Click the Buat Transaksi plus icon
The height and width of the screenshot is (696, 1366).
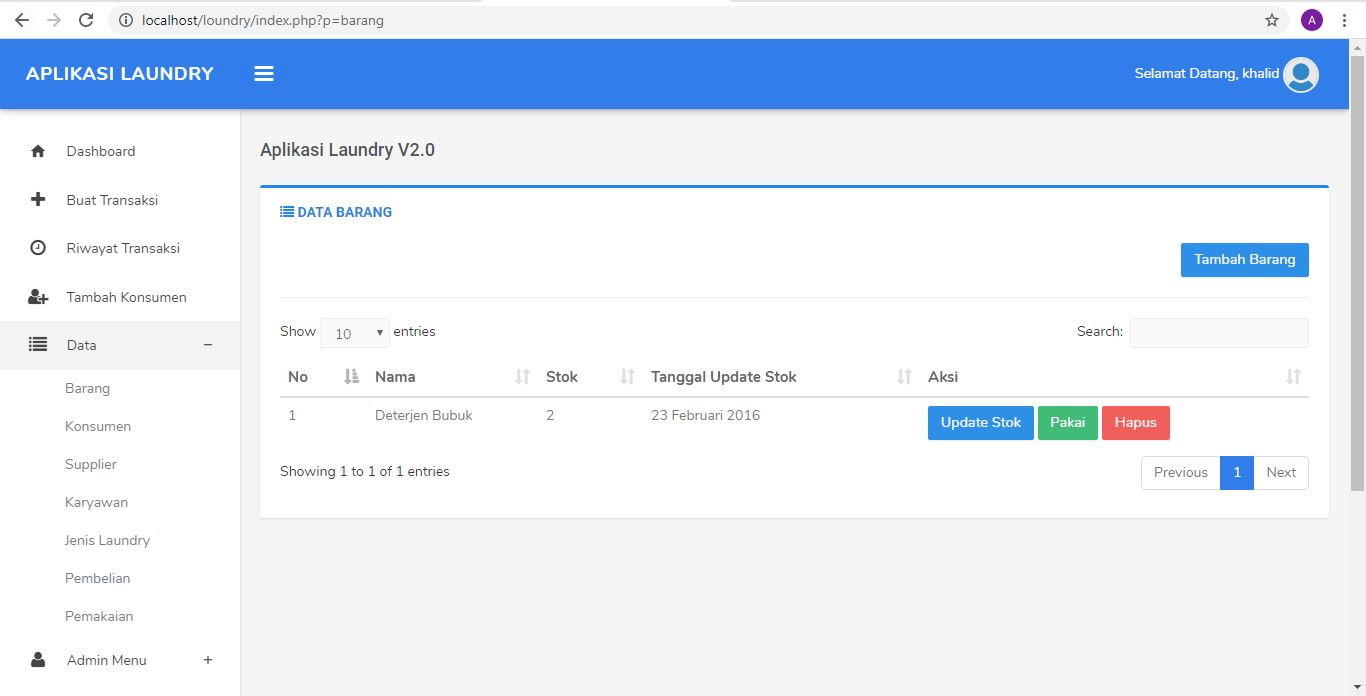coord(38,200)
